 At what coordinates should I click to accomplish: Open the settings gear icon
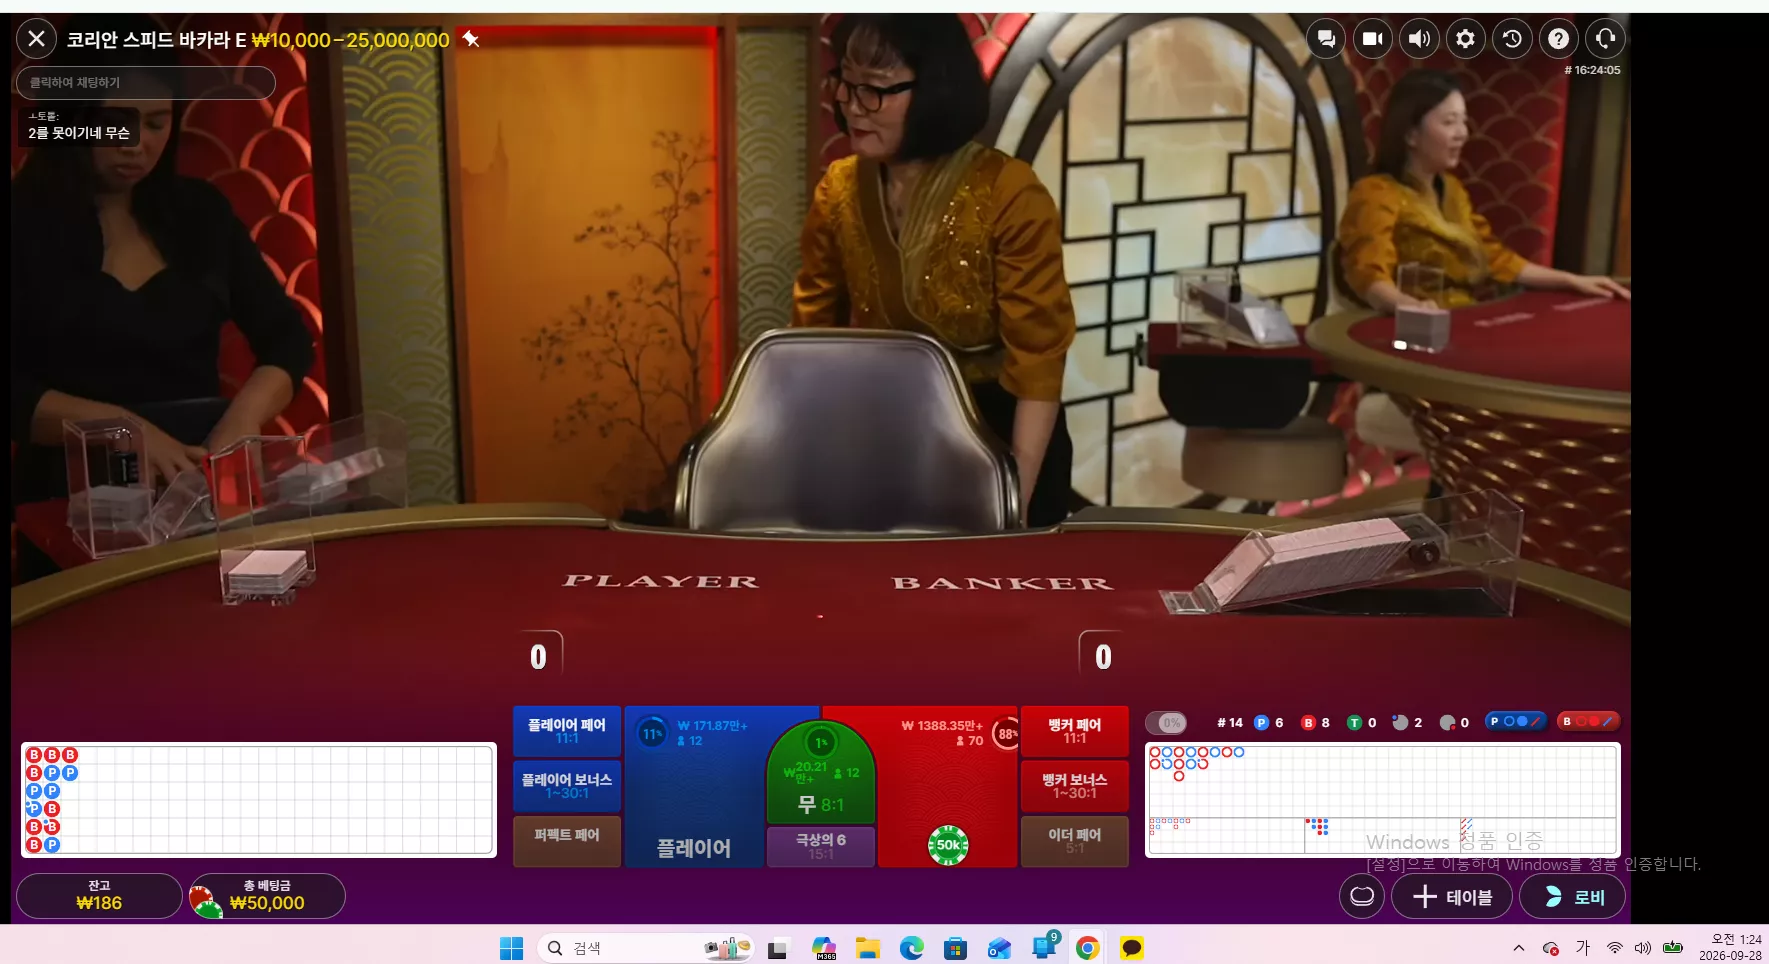[x=1465, y=39]
